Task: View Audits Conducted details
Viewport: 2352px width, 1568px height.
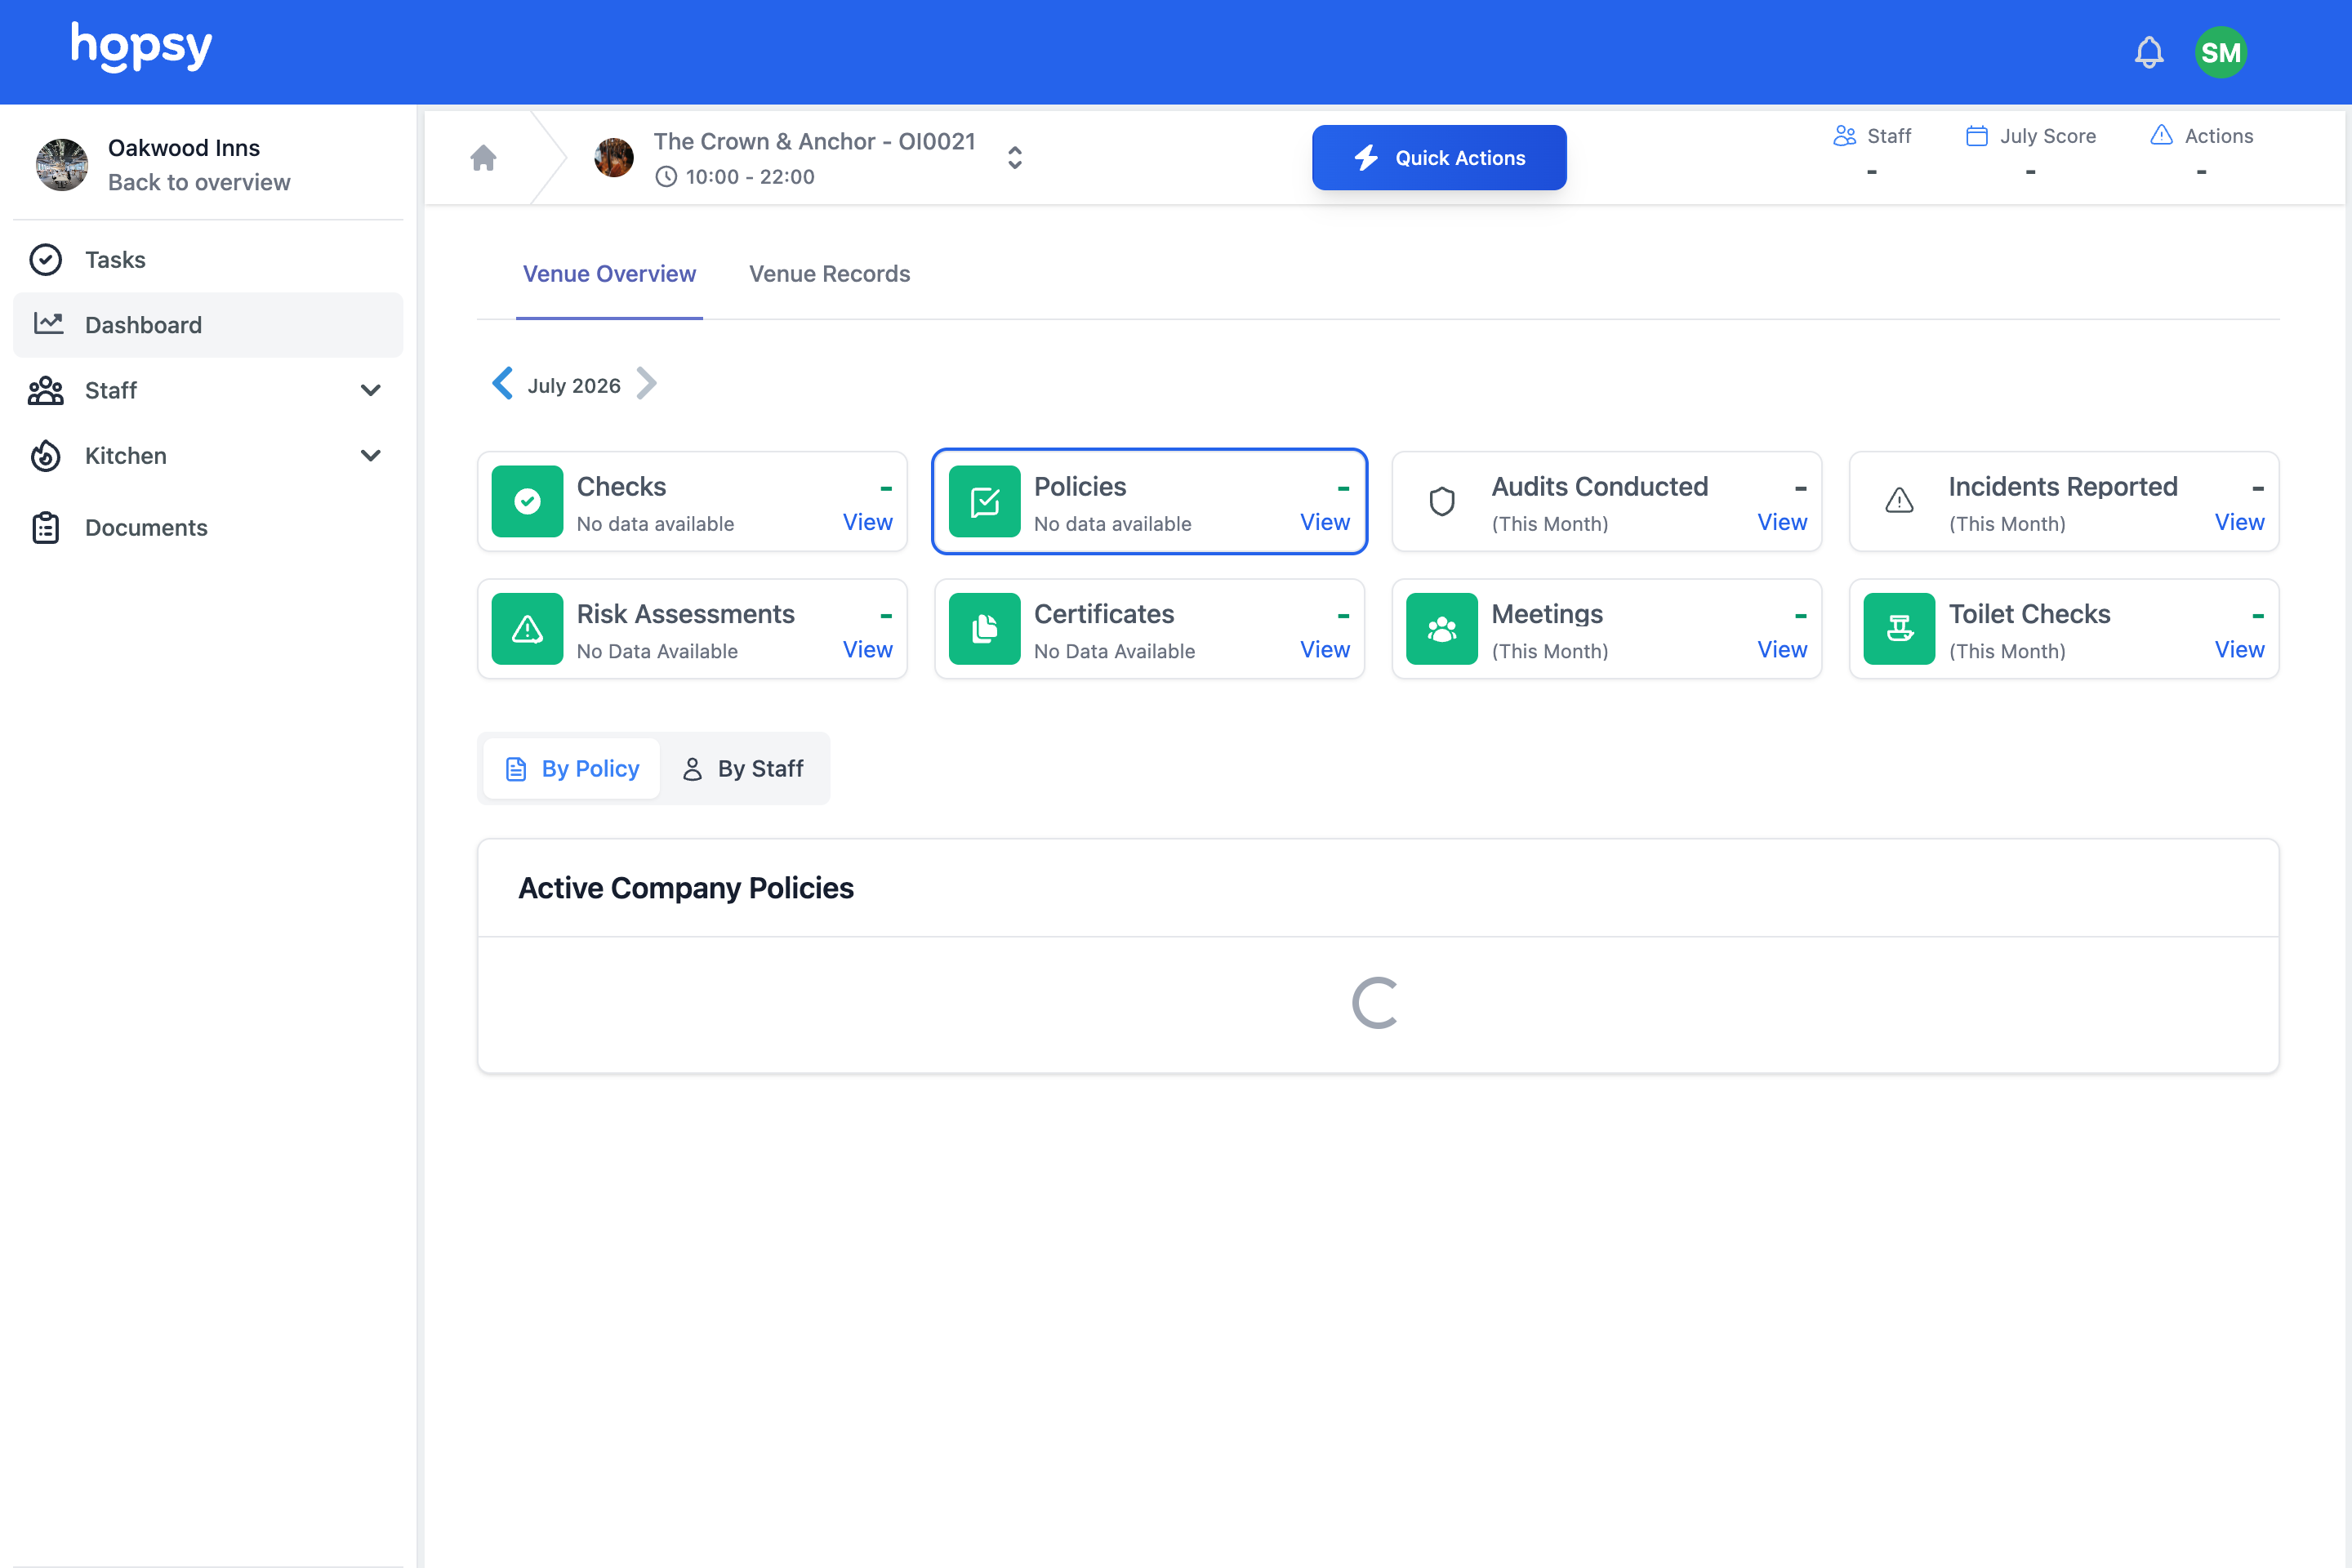Action: click(x=1782, y=522)
